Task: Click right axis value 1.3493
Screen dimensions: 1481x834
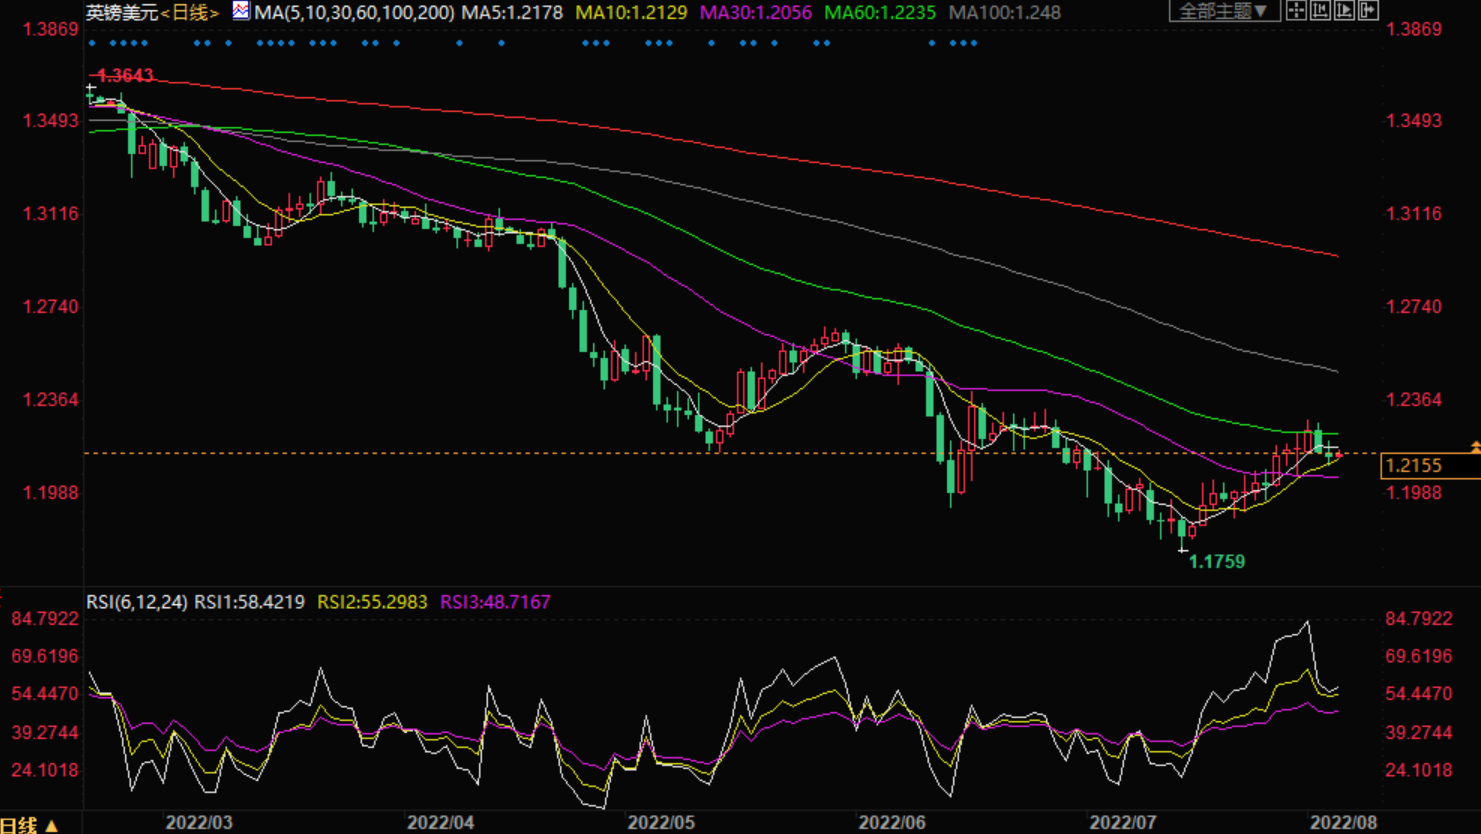Action: click(1413, 121)
